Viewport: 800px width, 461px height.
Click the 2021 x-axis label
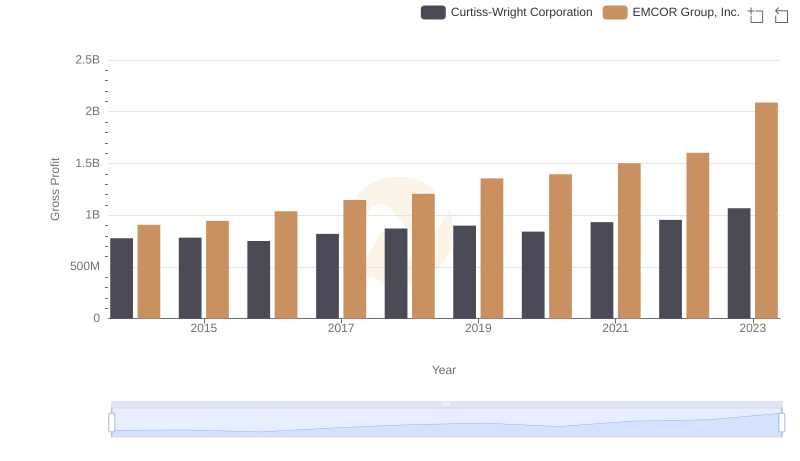tap(615, 328)
